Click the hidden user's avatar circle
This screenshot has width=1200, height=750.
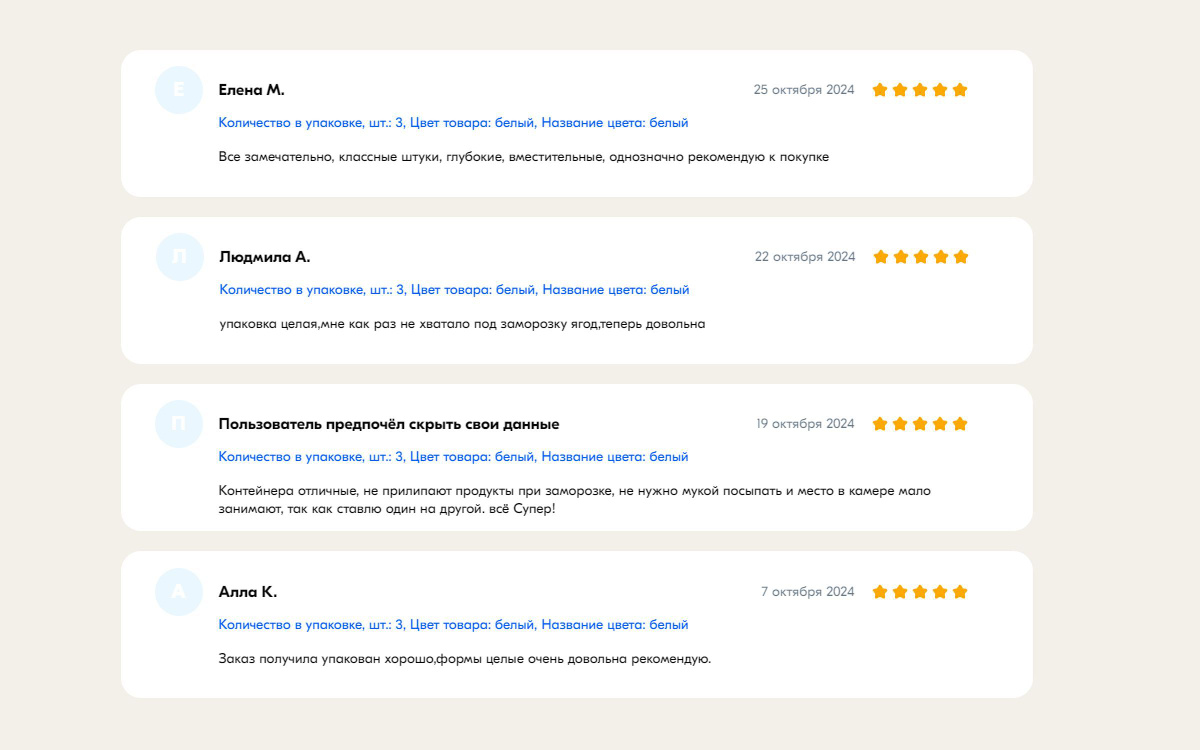coord(179,424)
